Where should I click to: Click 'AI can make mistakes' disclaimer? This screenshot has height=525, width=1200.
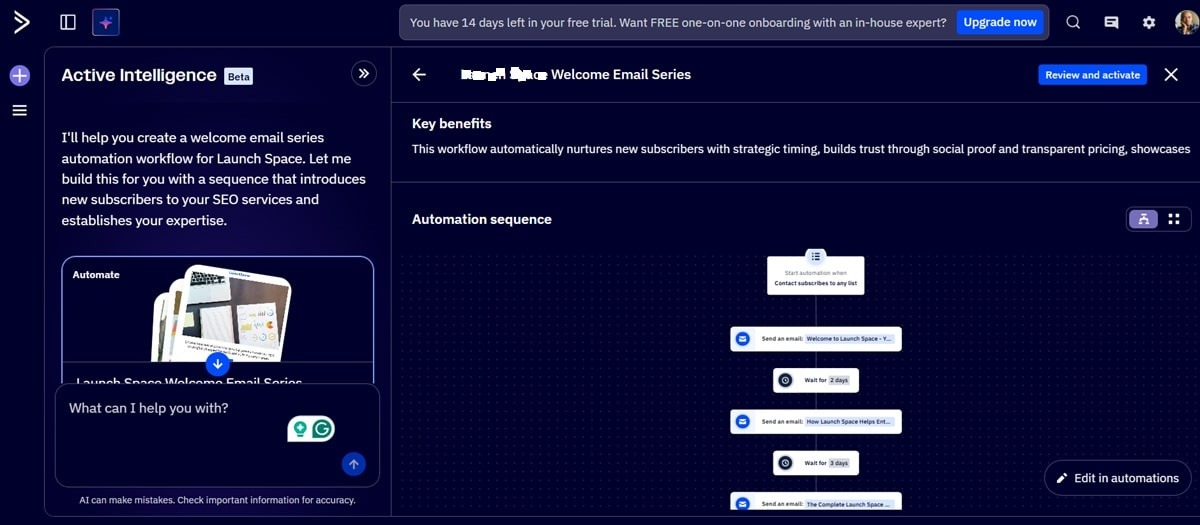point(217,500)
